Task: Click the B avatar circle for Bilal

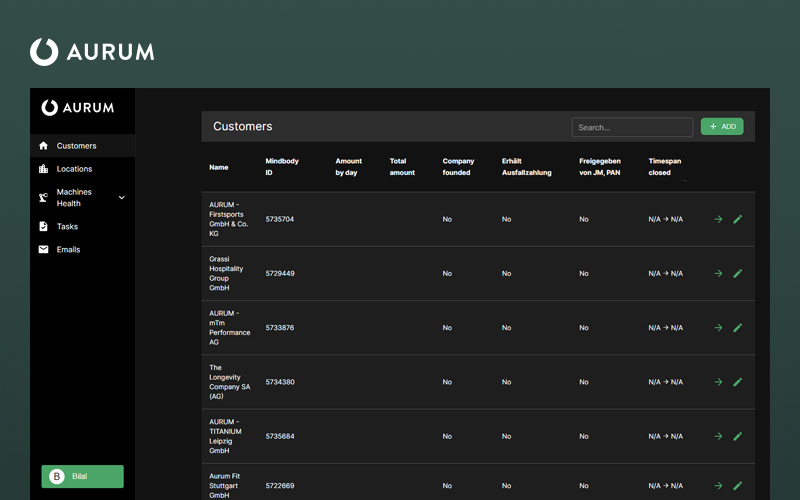Action: pyautogui.click(x=57, y=477)
